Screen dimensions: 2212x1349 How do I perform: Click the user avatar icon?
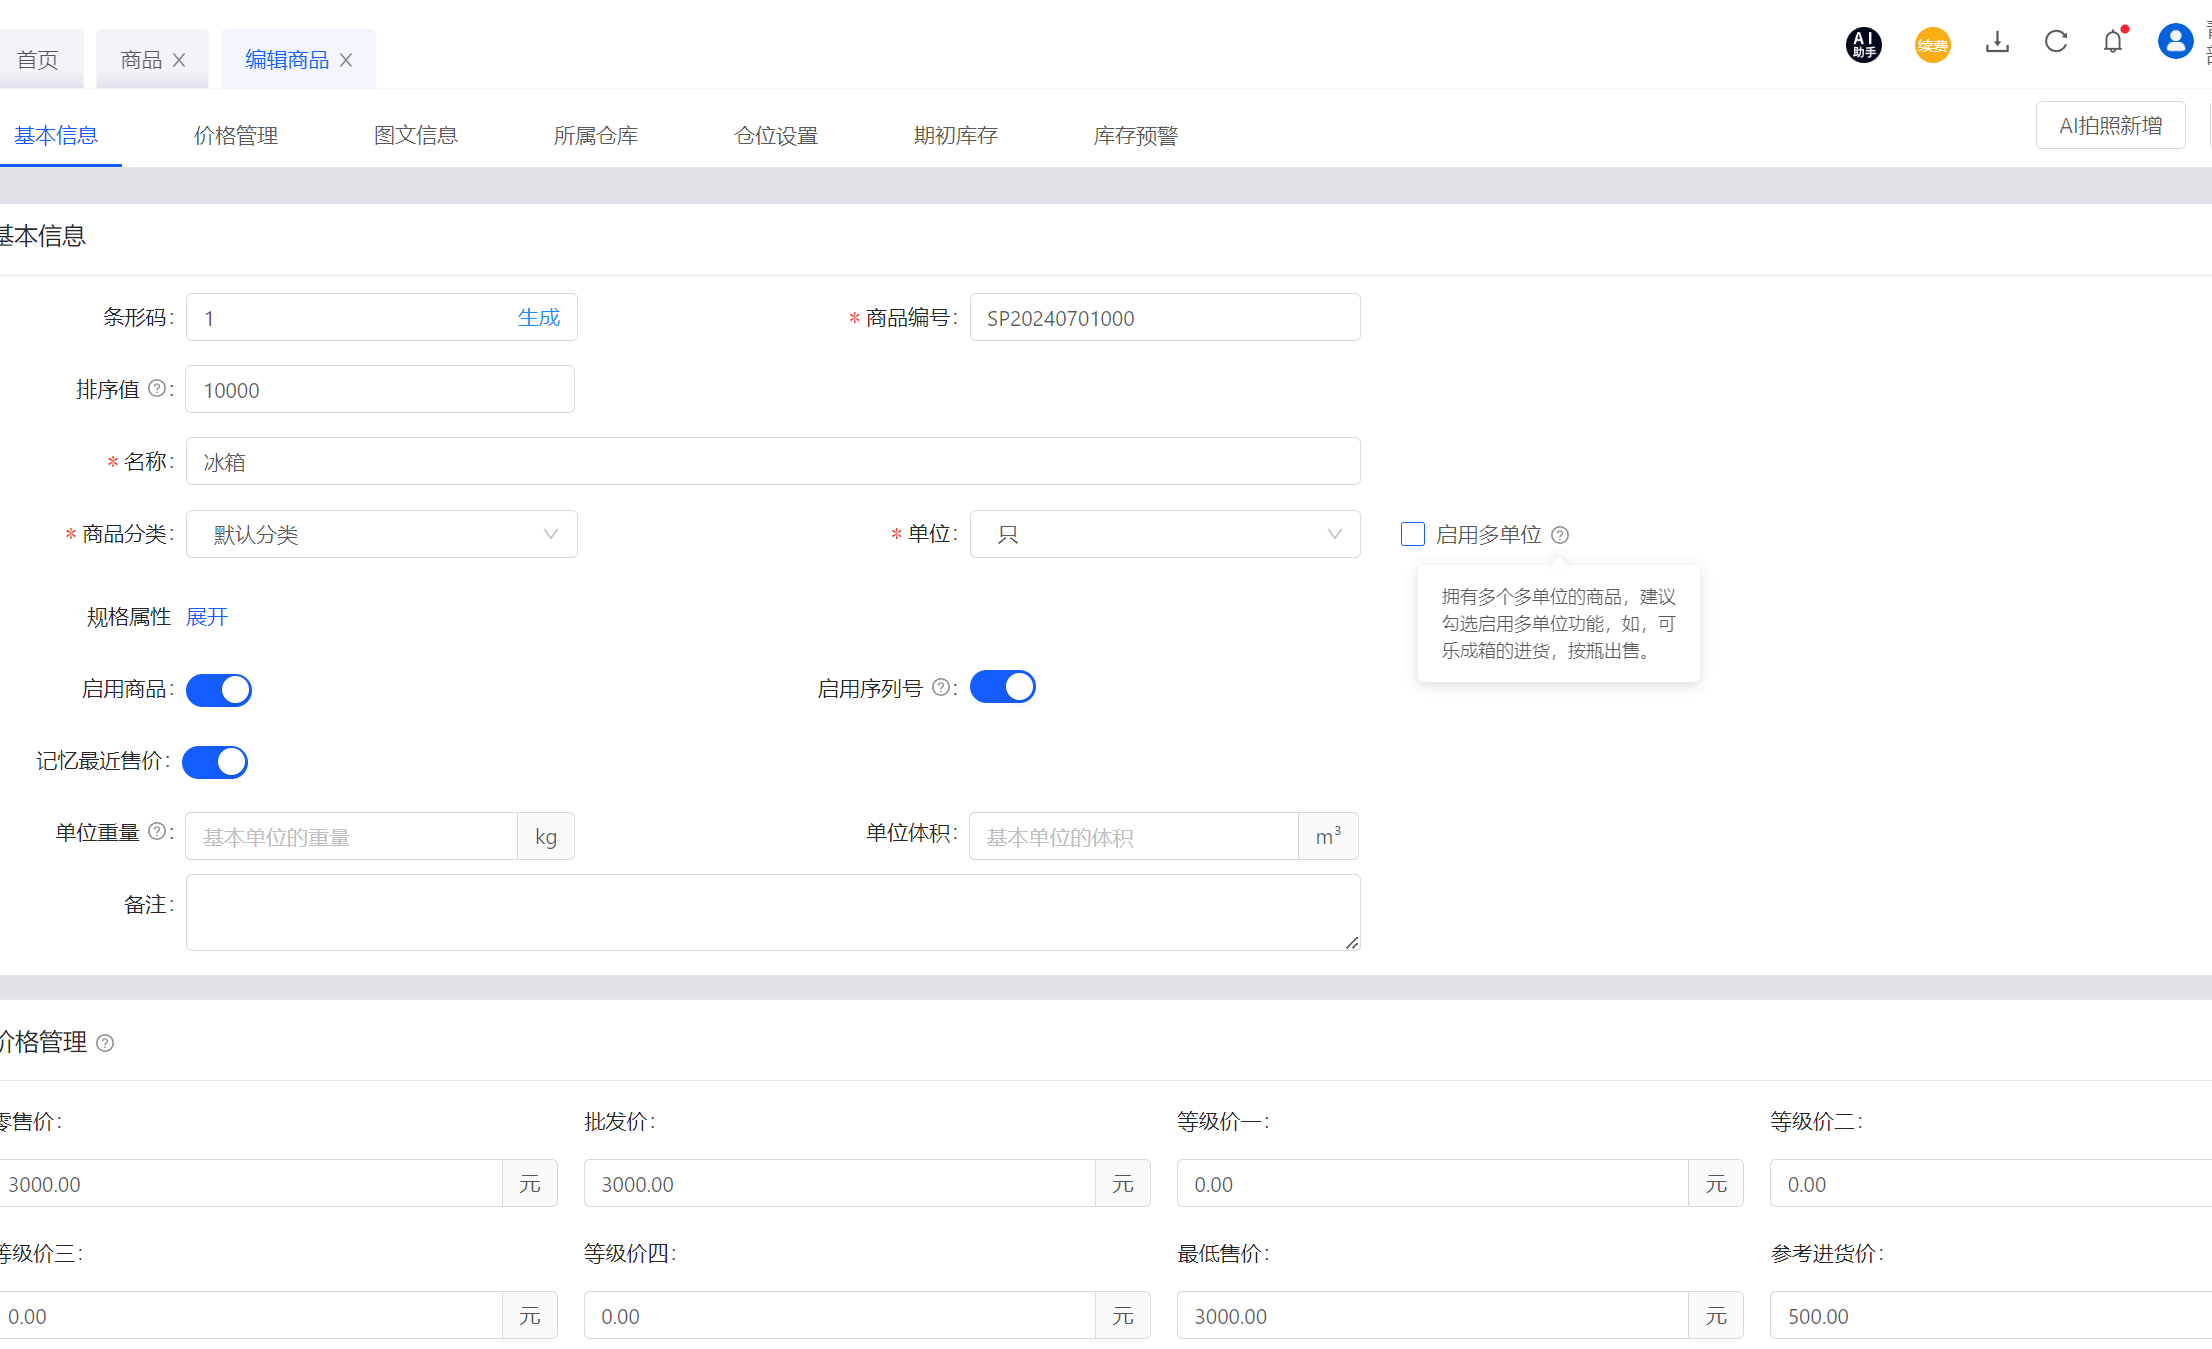(x=2175, y=42)
